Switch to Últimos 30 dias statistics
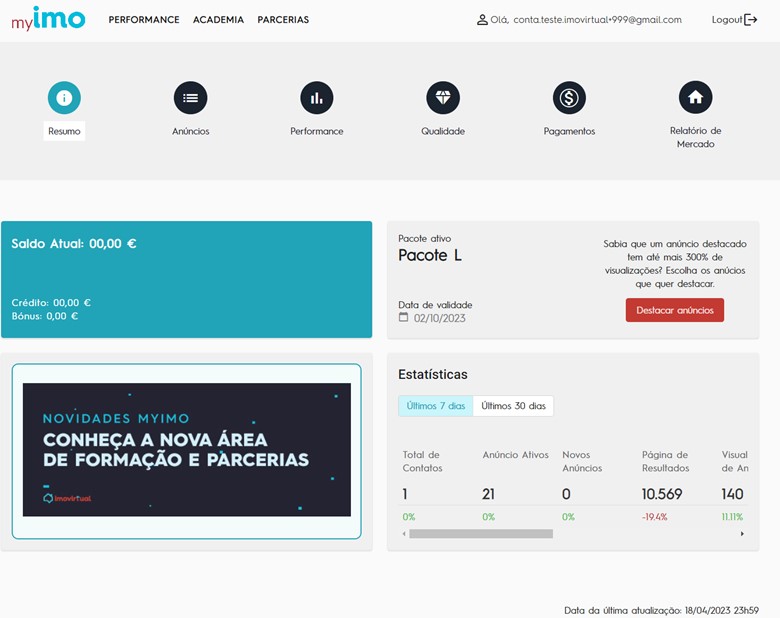 [513, 406]
